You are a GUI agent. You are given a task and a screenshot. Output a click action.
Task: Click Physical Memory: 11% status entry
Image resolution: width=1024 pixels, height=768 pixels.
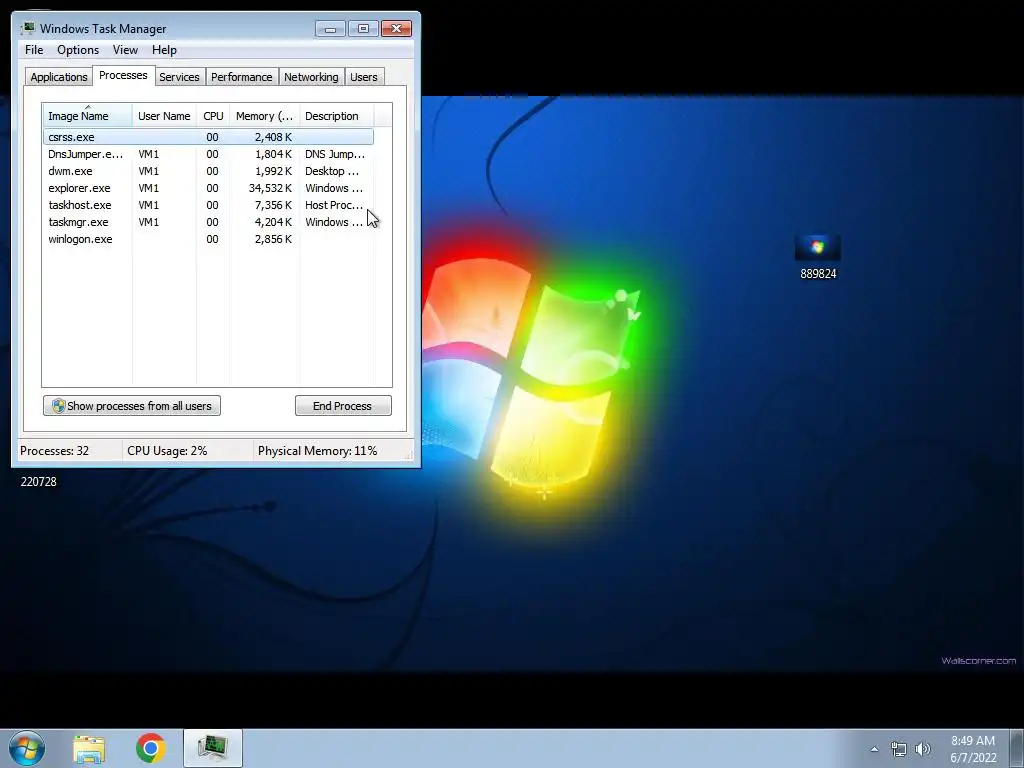(317, 451)
